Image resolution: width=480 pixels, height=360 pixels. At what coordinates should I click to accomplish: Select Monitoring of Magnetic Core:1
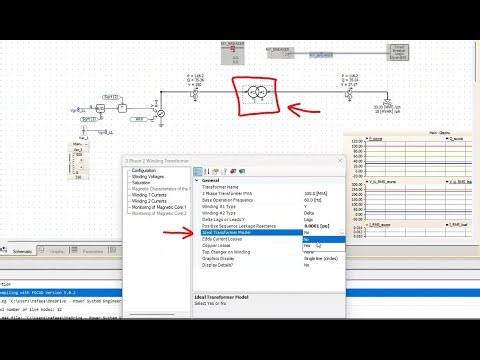tap(159, 207)
